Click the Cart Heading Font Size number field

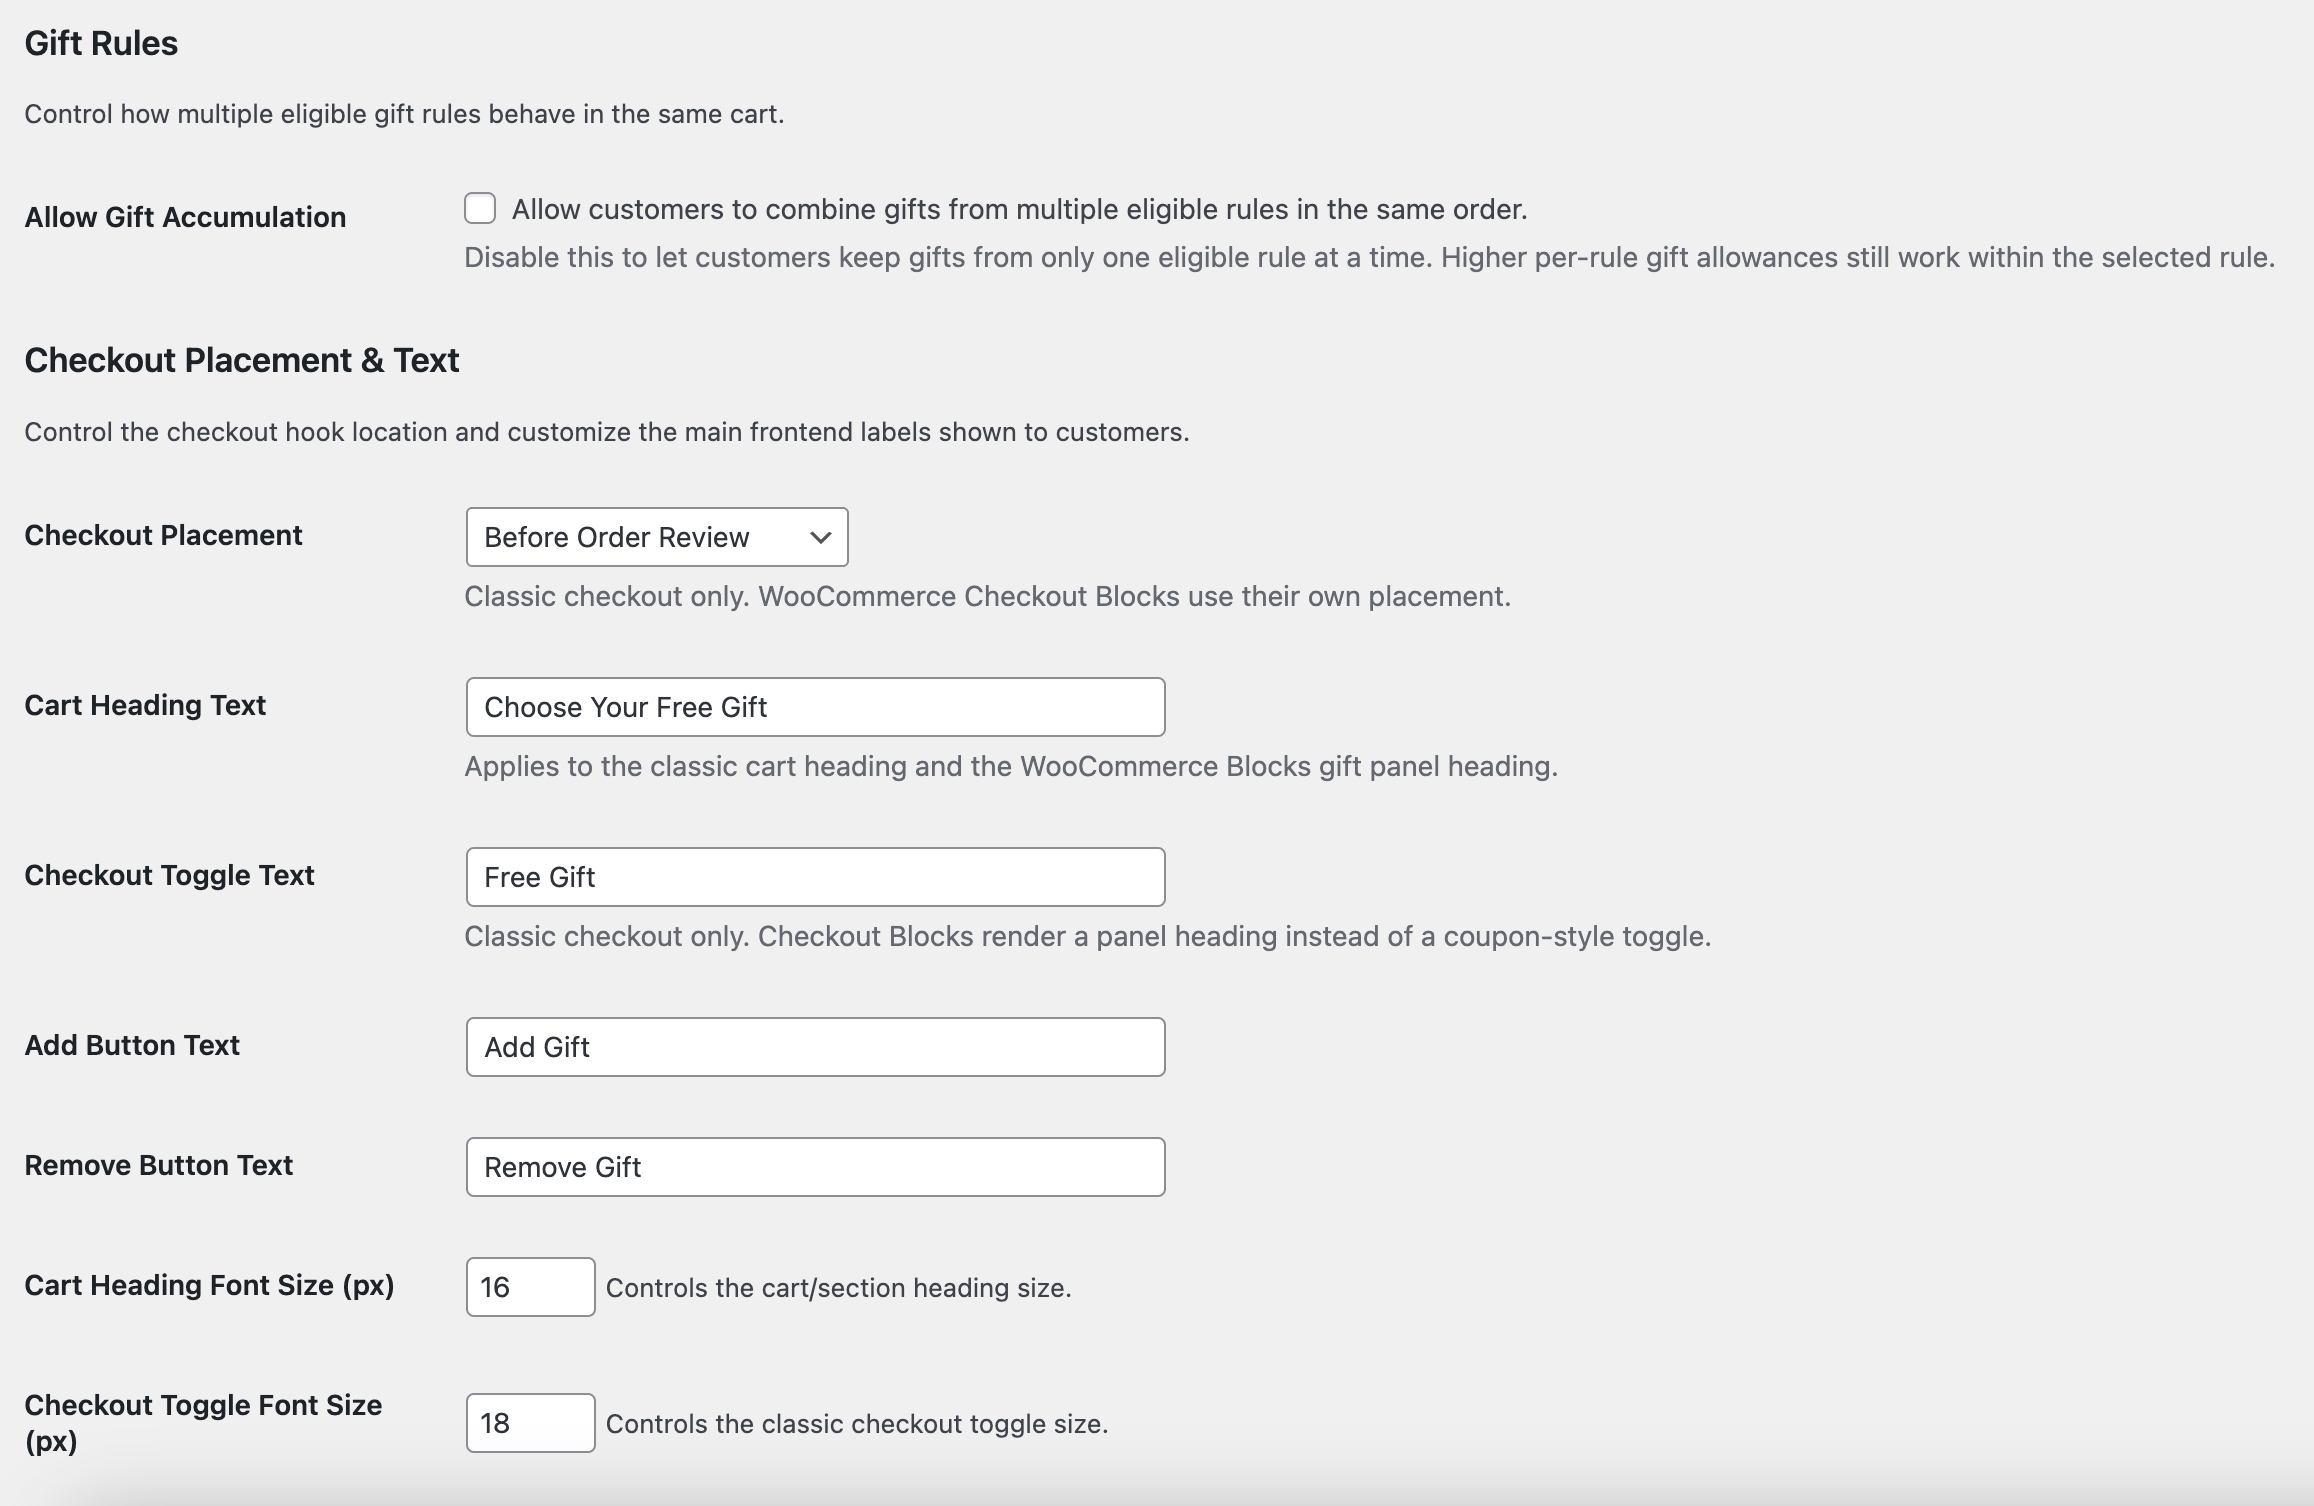click(530, 1287)
